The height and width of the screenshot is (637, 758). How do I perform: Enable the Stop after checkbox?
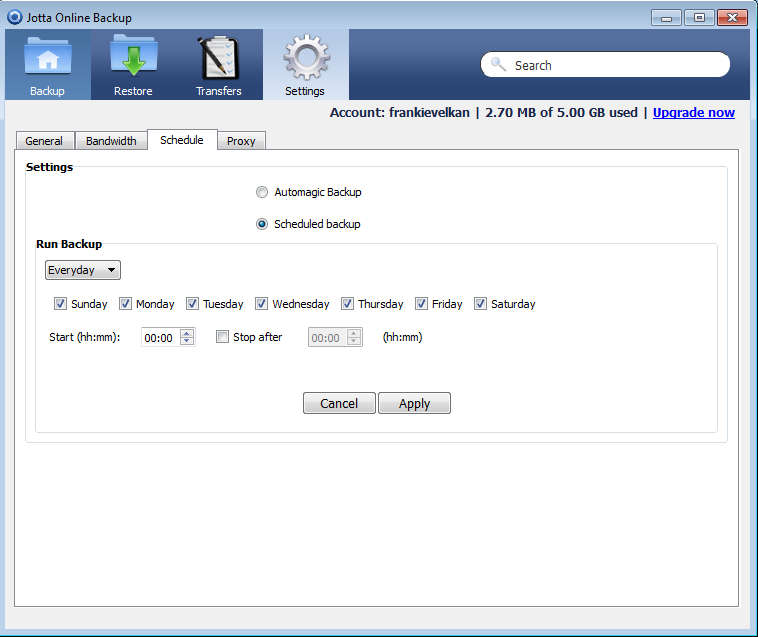click(x=222, y=337)
